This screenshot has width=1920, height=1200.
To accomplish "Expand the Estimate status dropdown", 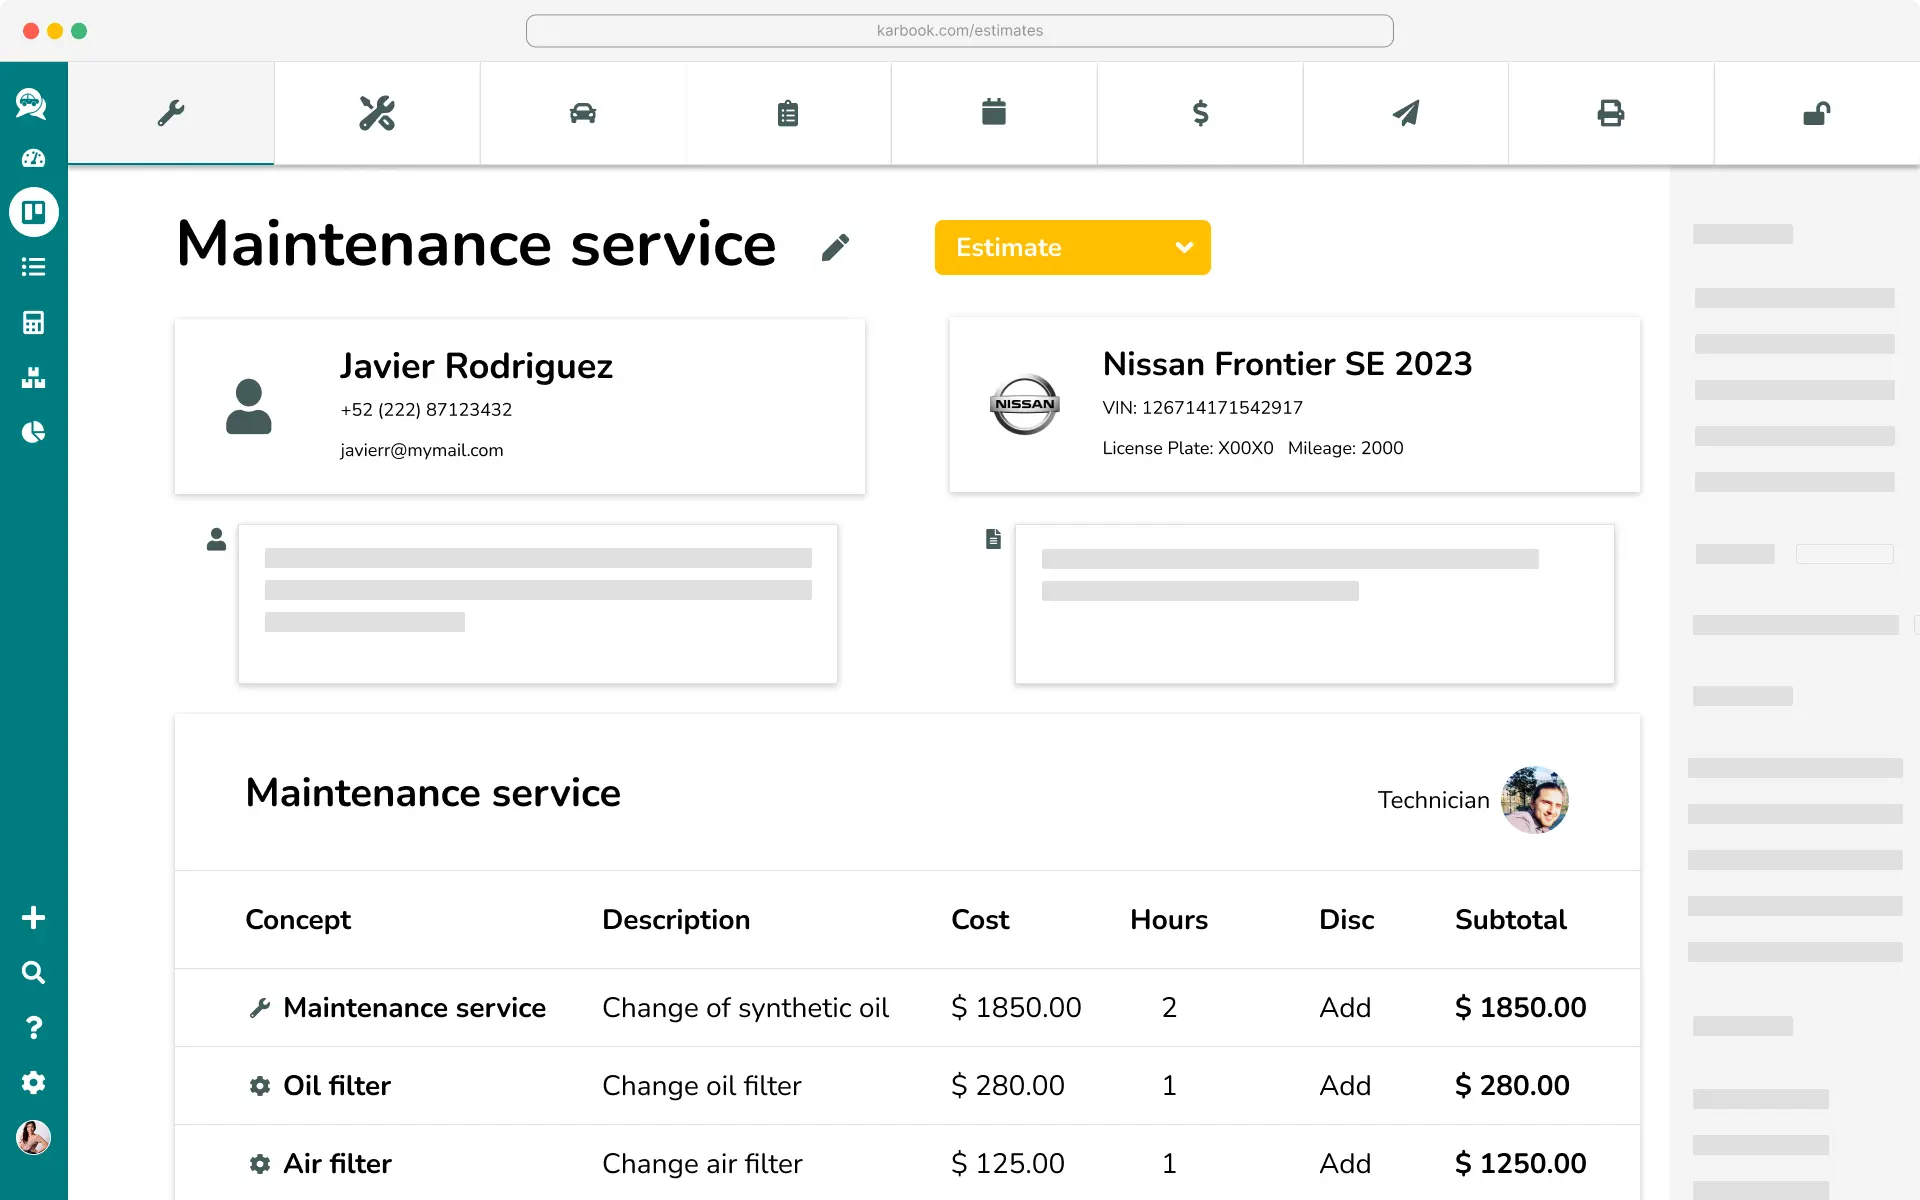I will tap(1072, 247).
